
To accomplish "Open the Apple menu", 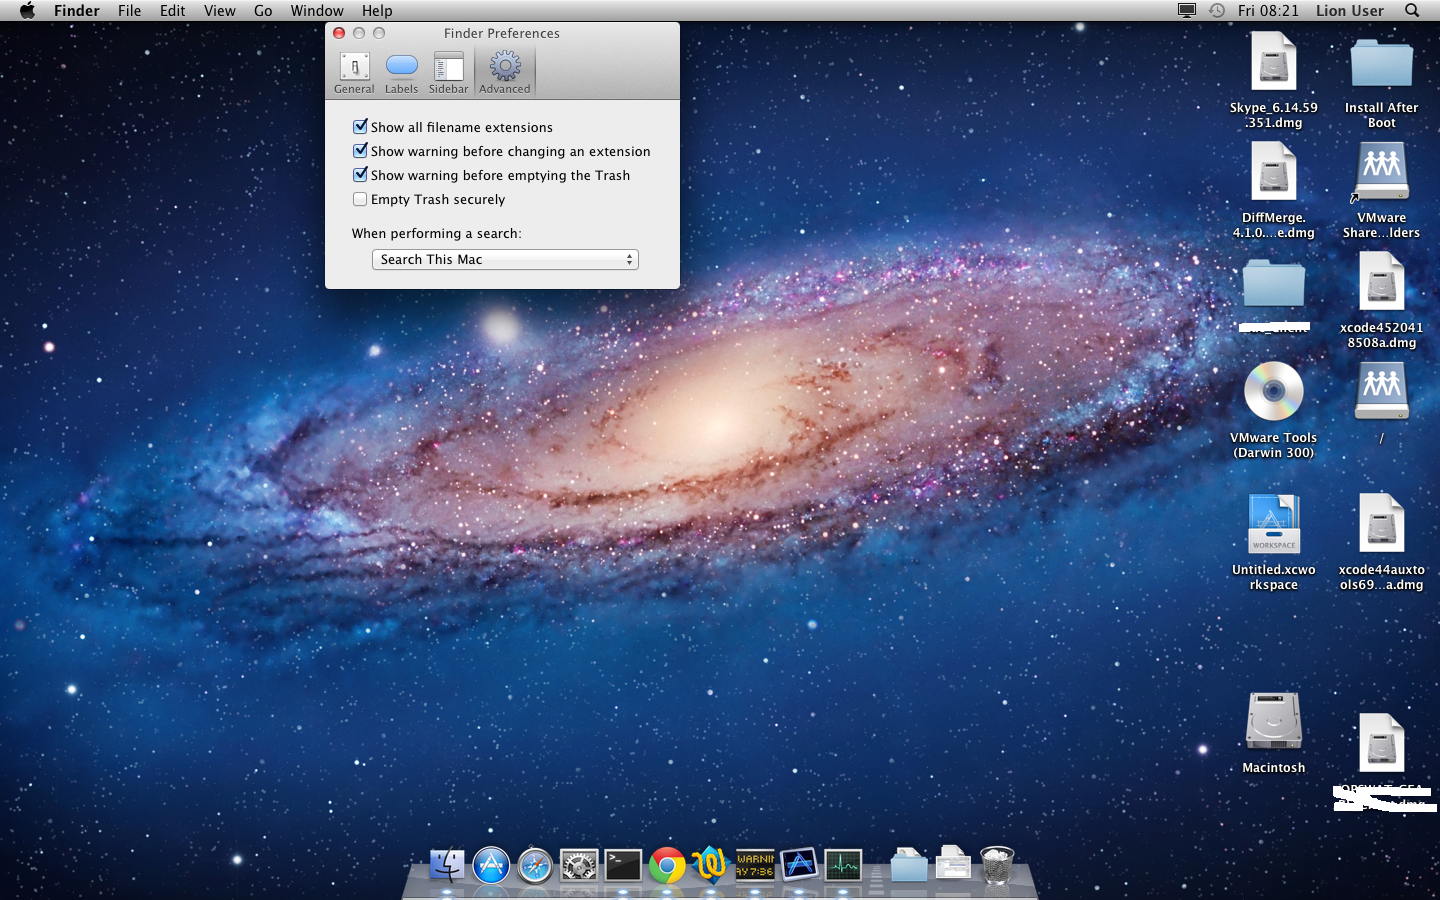I will (27, 10).
